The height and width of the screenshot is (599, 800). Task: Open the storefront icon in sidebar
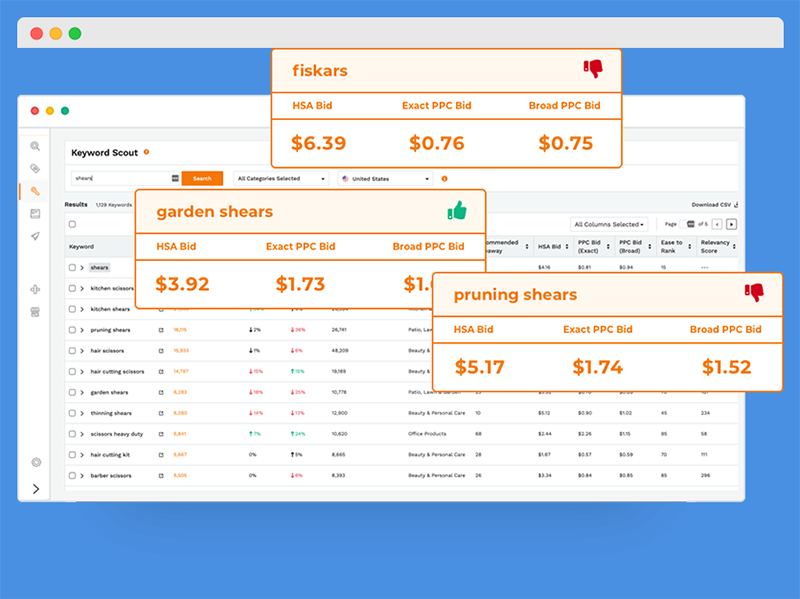pyautogui.click(x=35, y=312)
